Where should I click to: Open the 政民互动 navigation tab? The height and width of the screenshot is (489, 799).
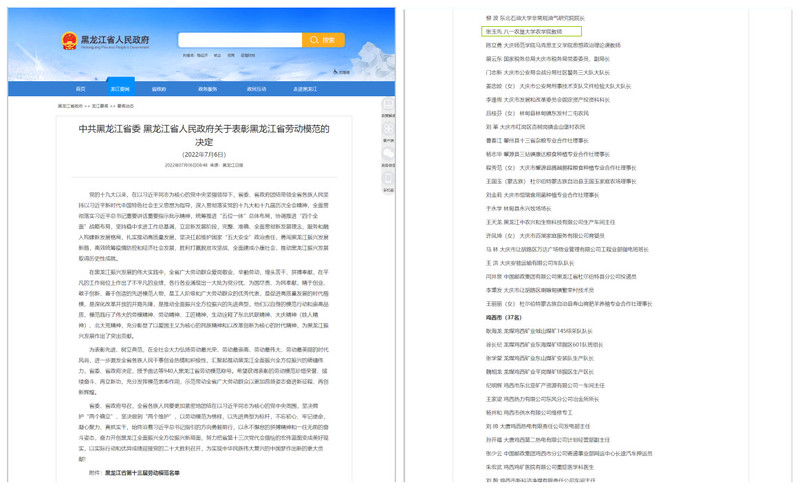(x=256, y=89)
